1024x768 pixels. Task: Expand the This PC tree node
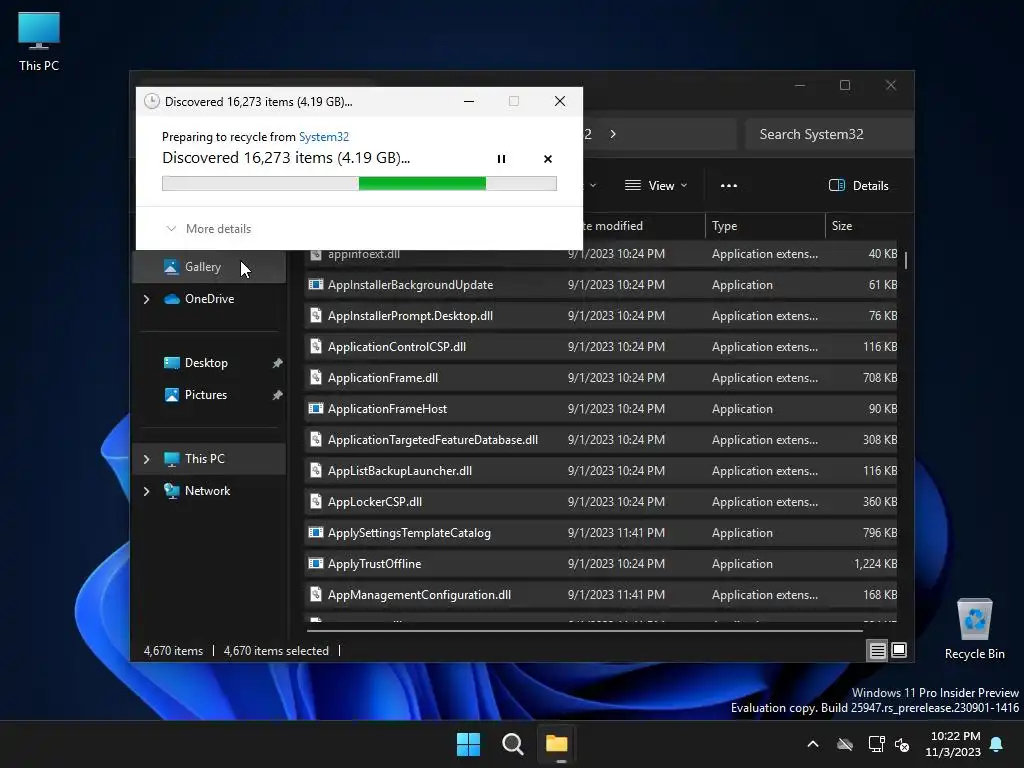point(146,459)
